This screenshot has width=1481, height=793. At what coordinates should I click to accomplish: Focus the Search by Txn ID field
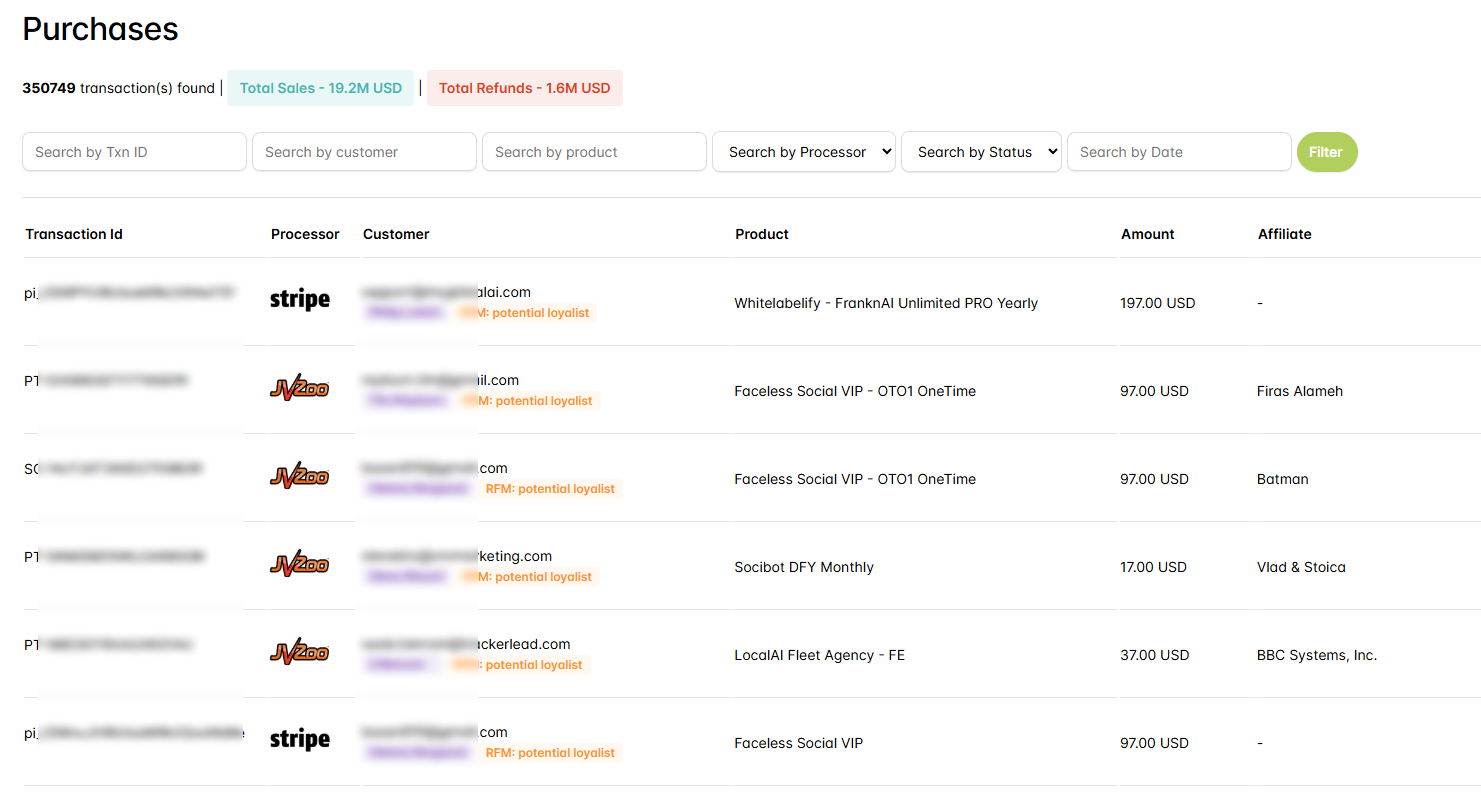(x=134, y=152)
